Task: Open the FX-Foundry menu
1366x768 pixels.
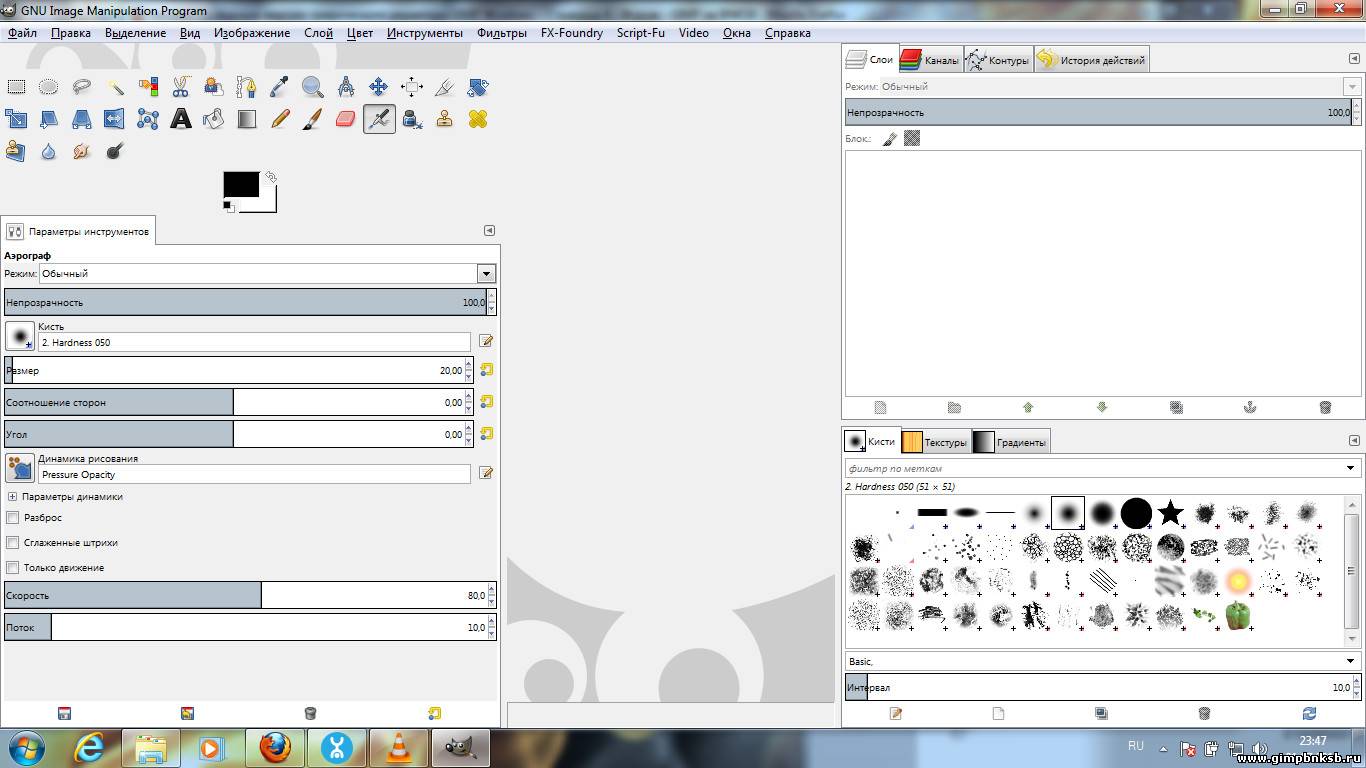Action: [x=572, y=33]
